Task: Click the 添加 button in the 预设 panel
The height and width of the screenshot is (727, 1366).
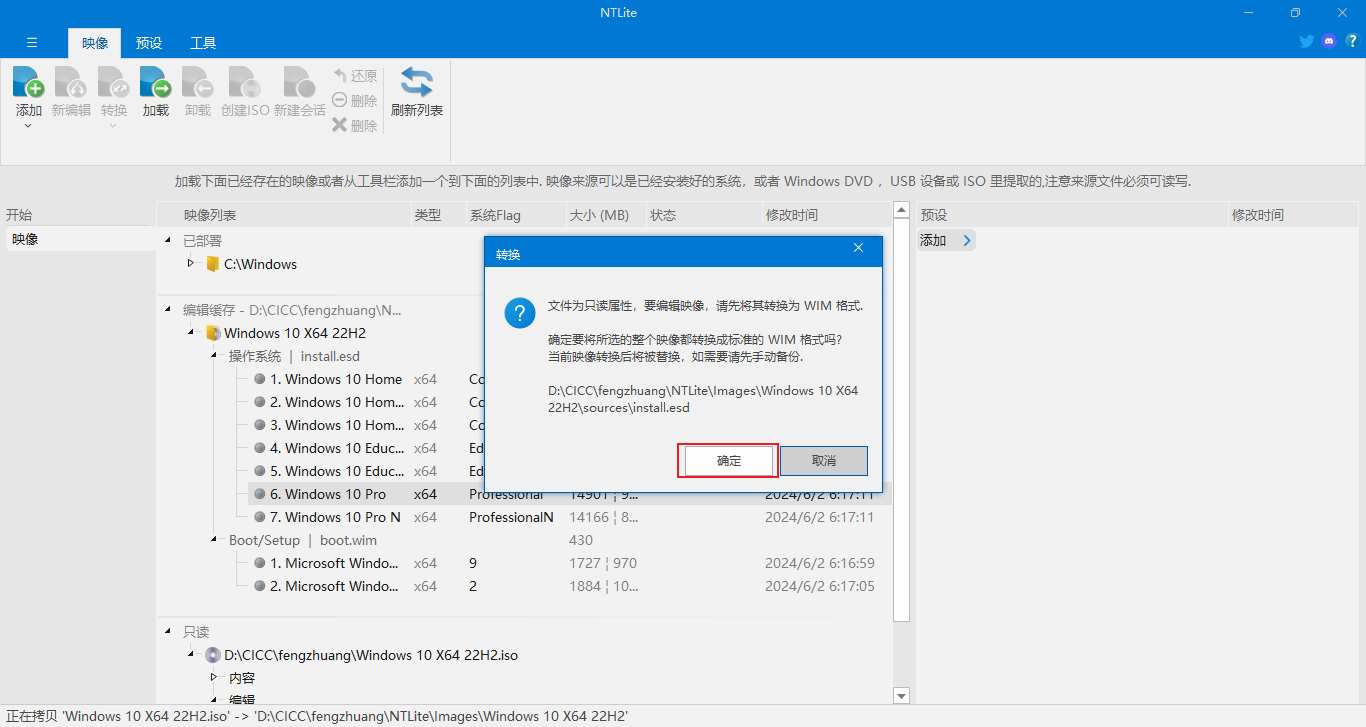Action: pos(946,240)
